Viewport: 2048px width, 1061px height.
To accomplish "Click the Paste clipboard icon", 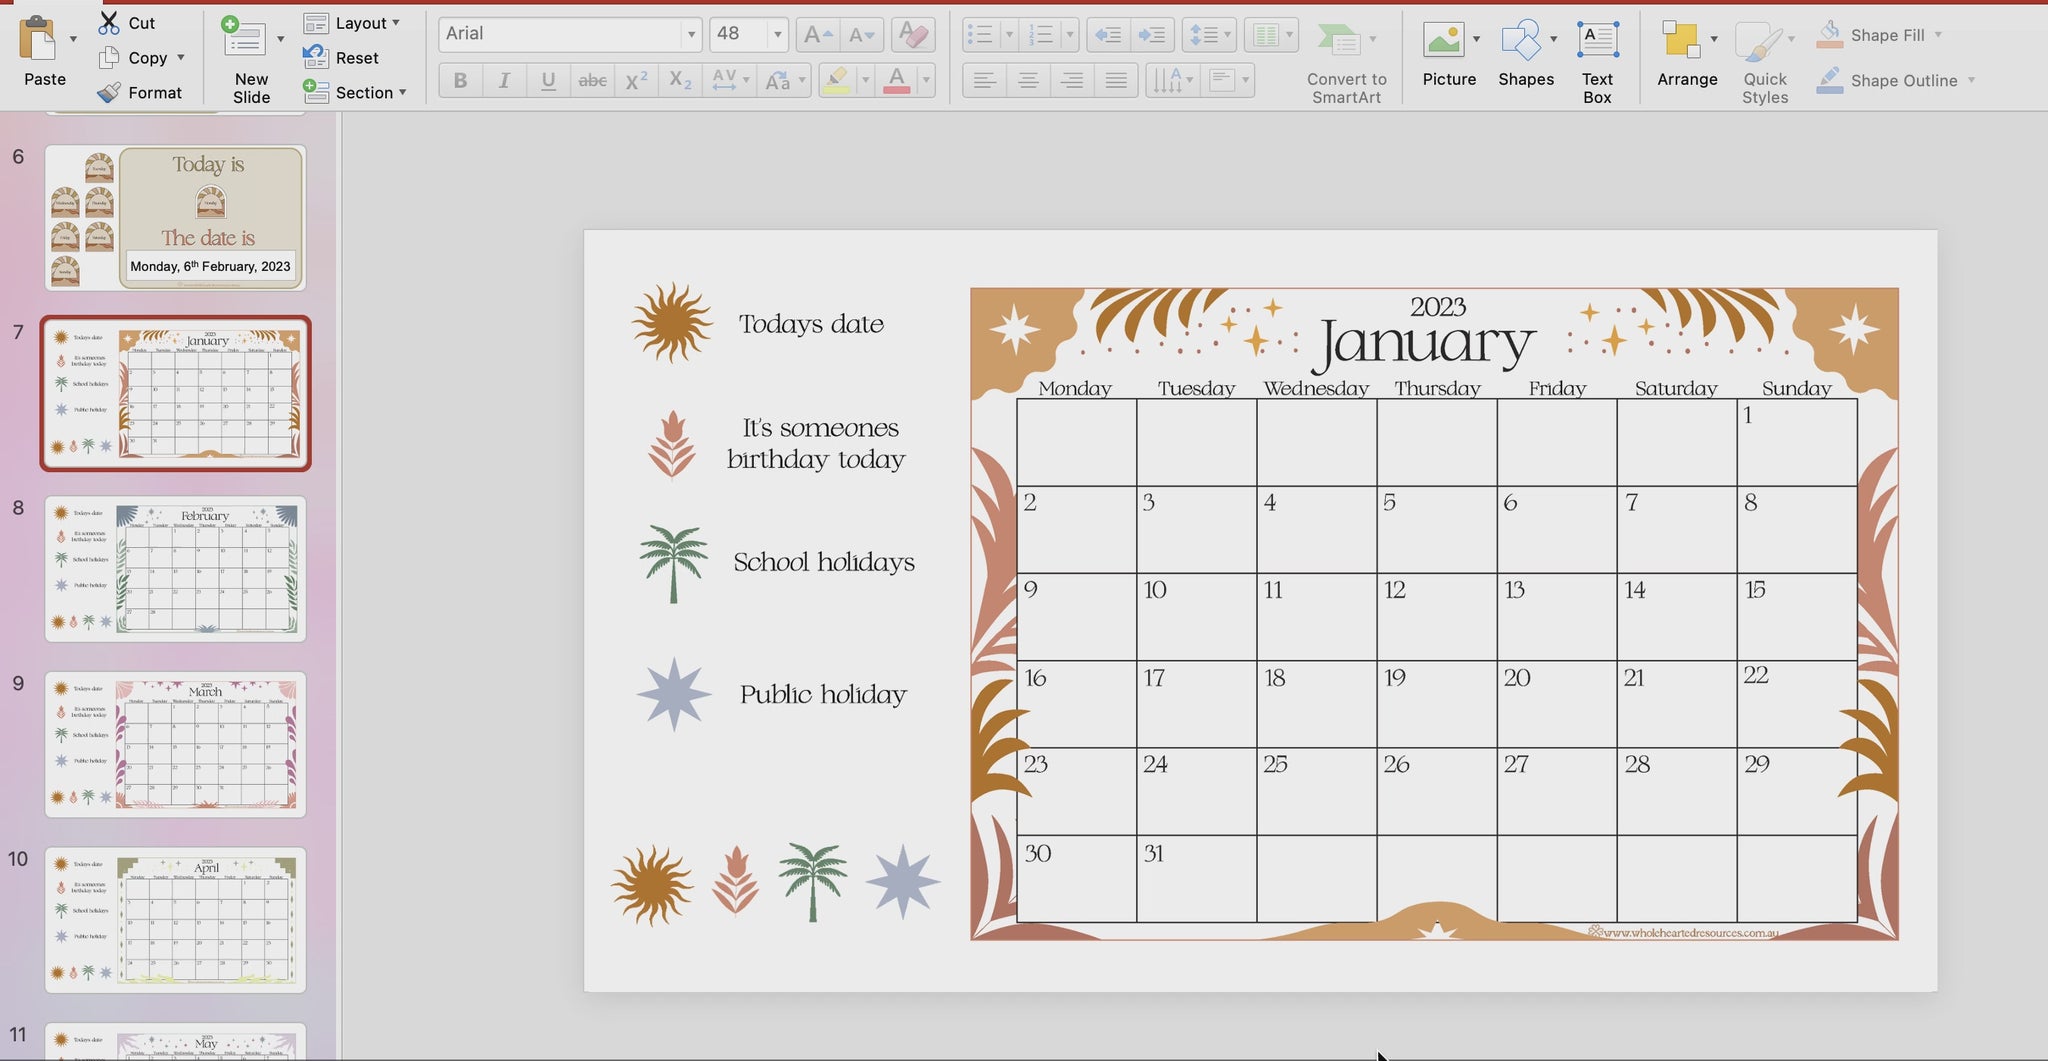I will [40, 40].
